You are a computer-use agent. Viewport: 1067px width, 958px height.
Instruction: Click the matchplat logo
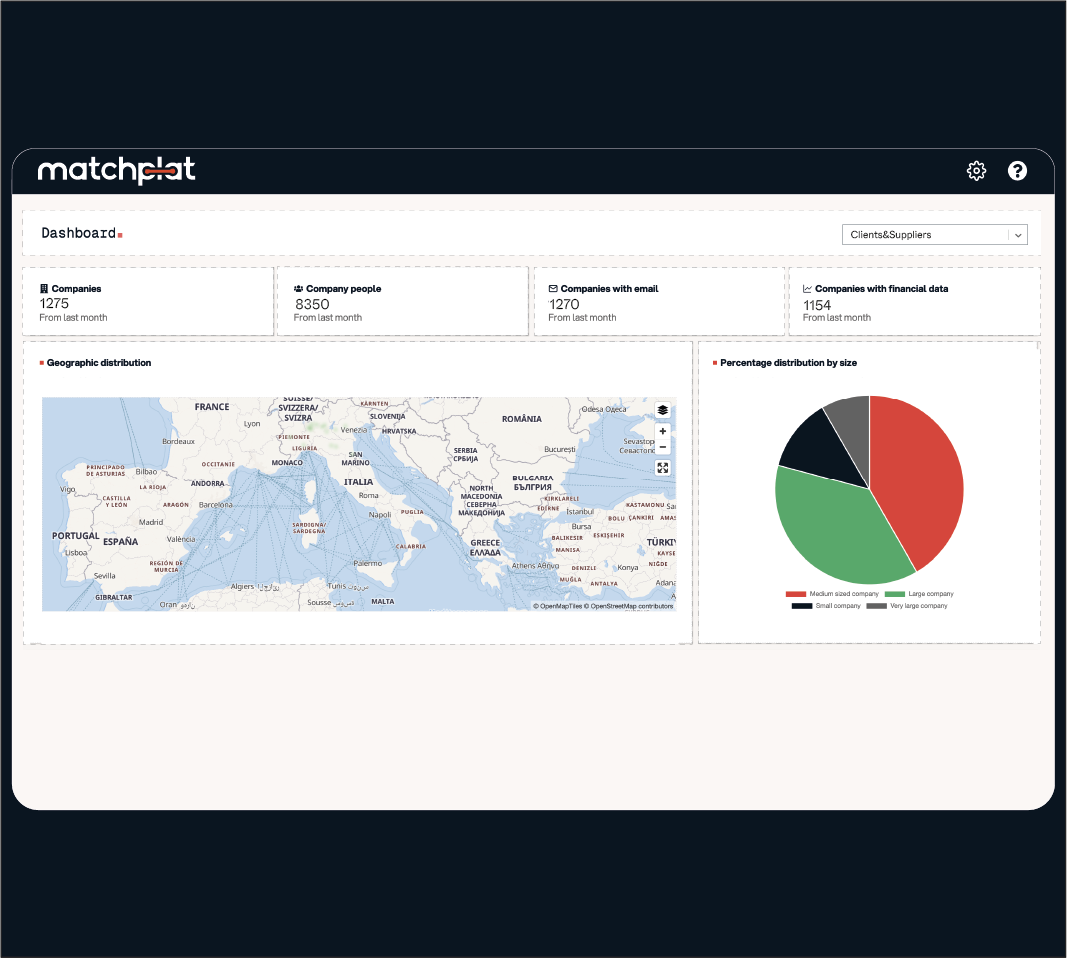[x=116, y=171]
